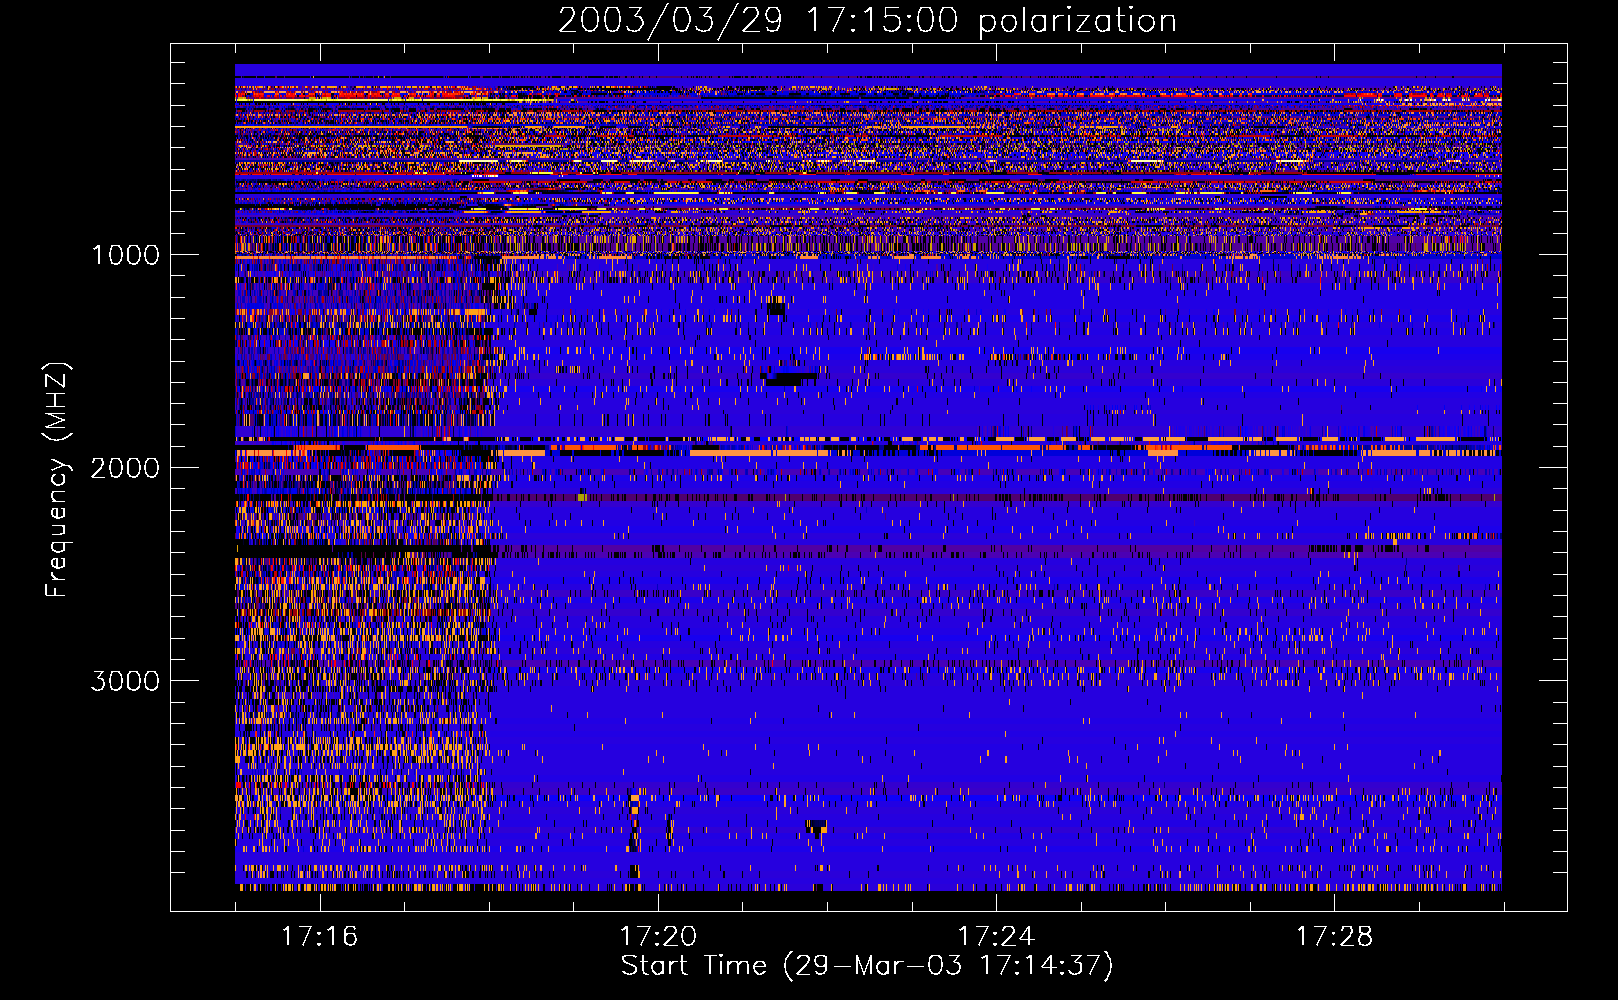
Task: Click the 3000 frequency tick label
Action: click(125, 681)
